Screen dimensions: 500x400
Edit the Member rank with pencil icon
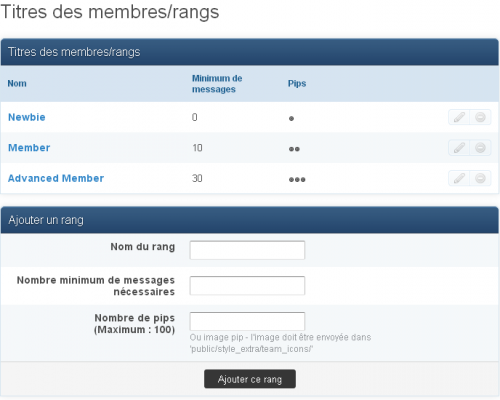[459, 148]
